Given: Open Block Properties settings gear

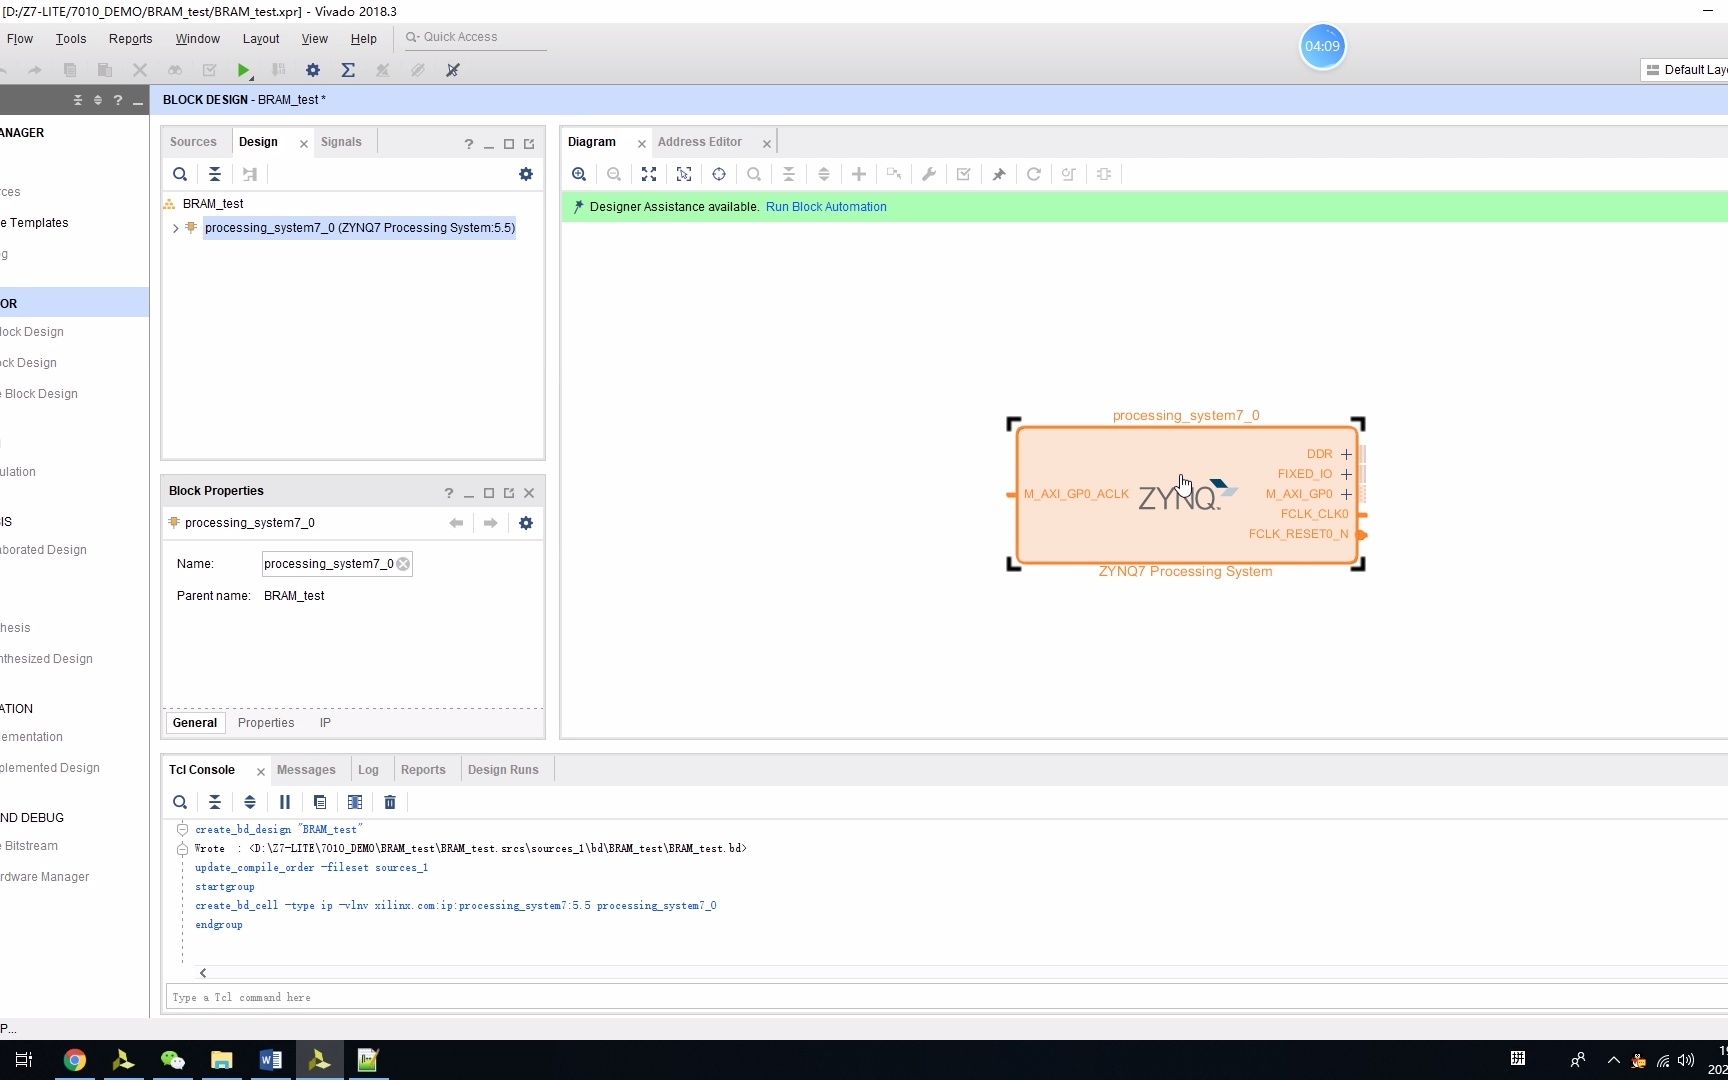Looking at the screenshot, I should (x=526, y=523).
